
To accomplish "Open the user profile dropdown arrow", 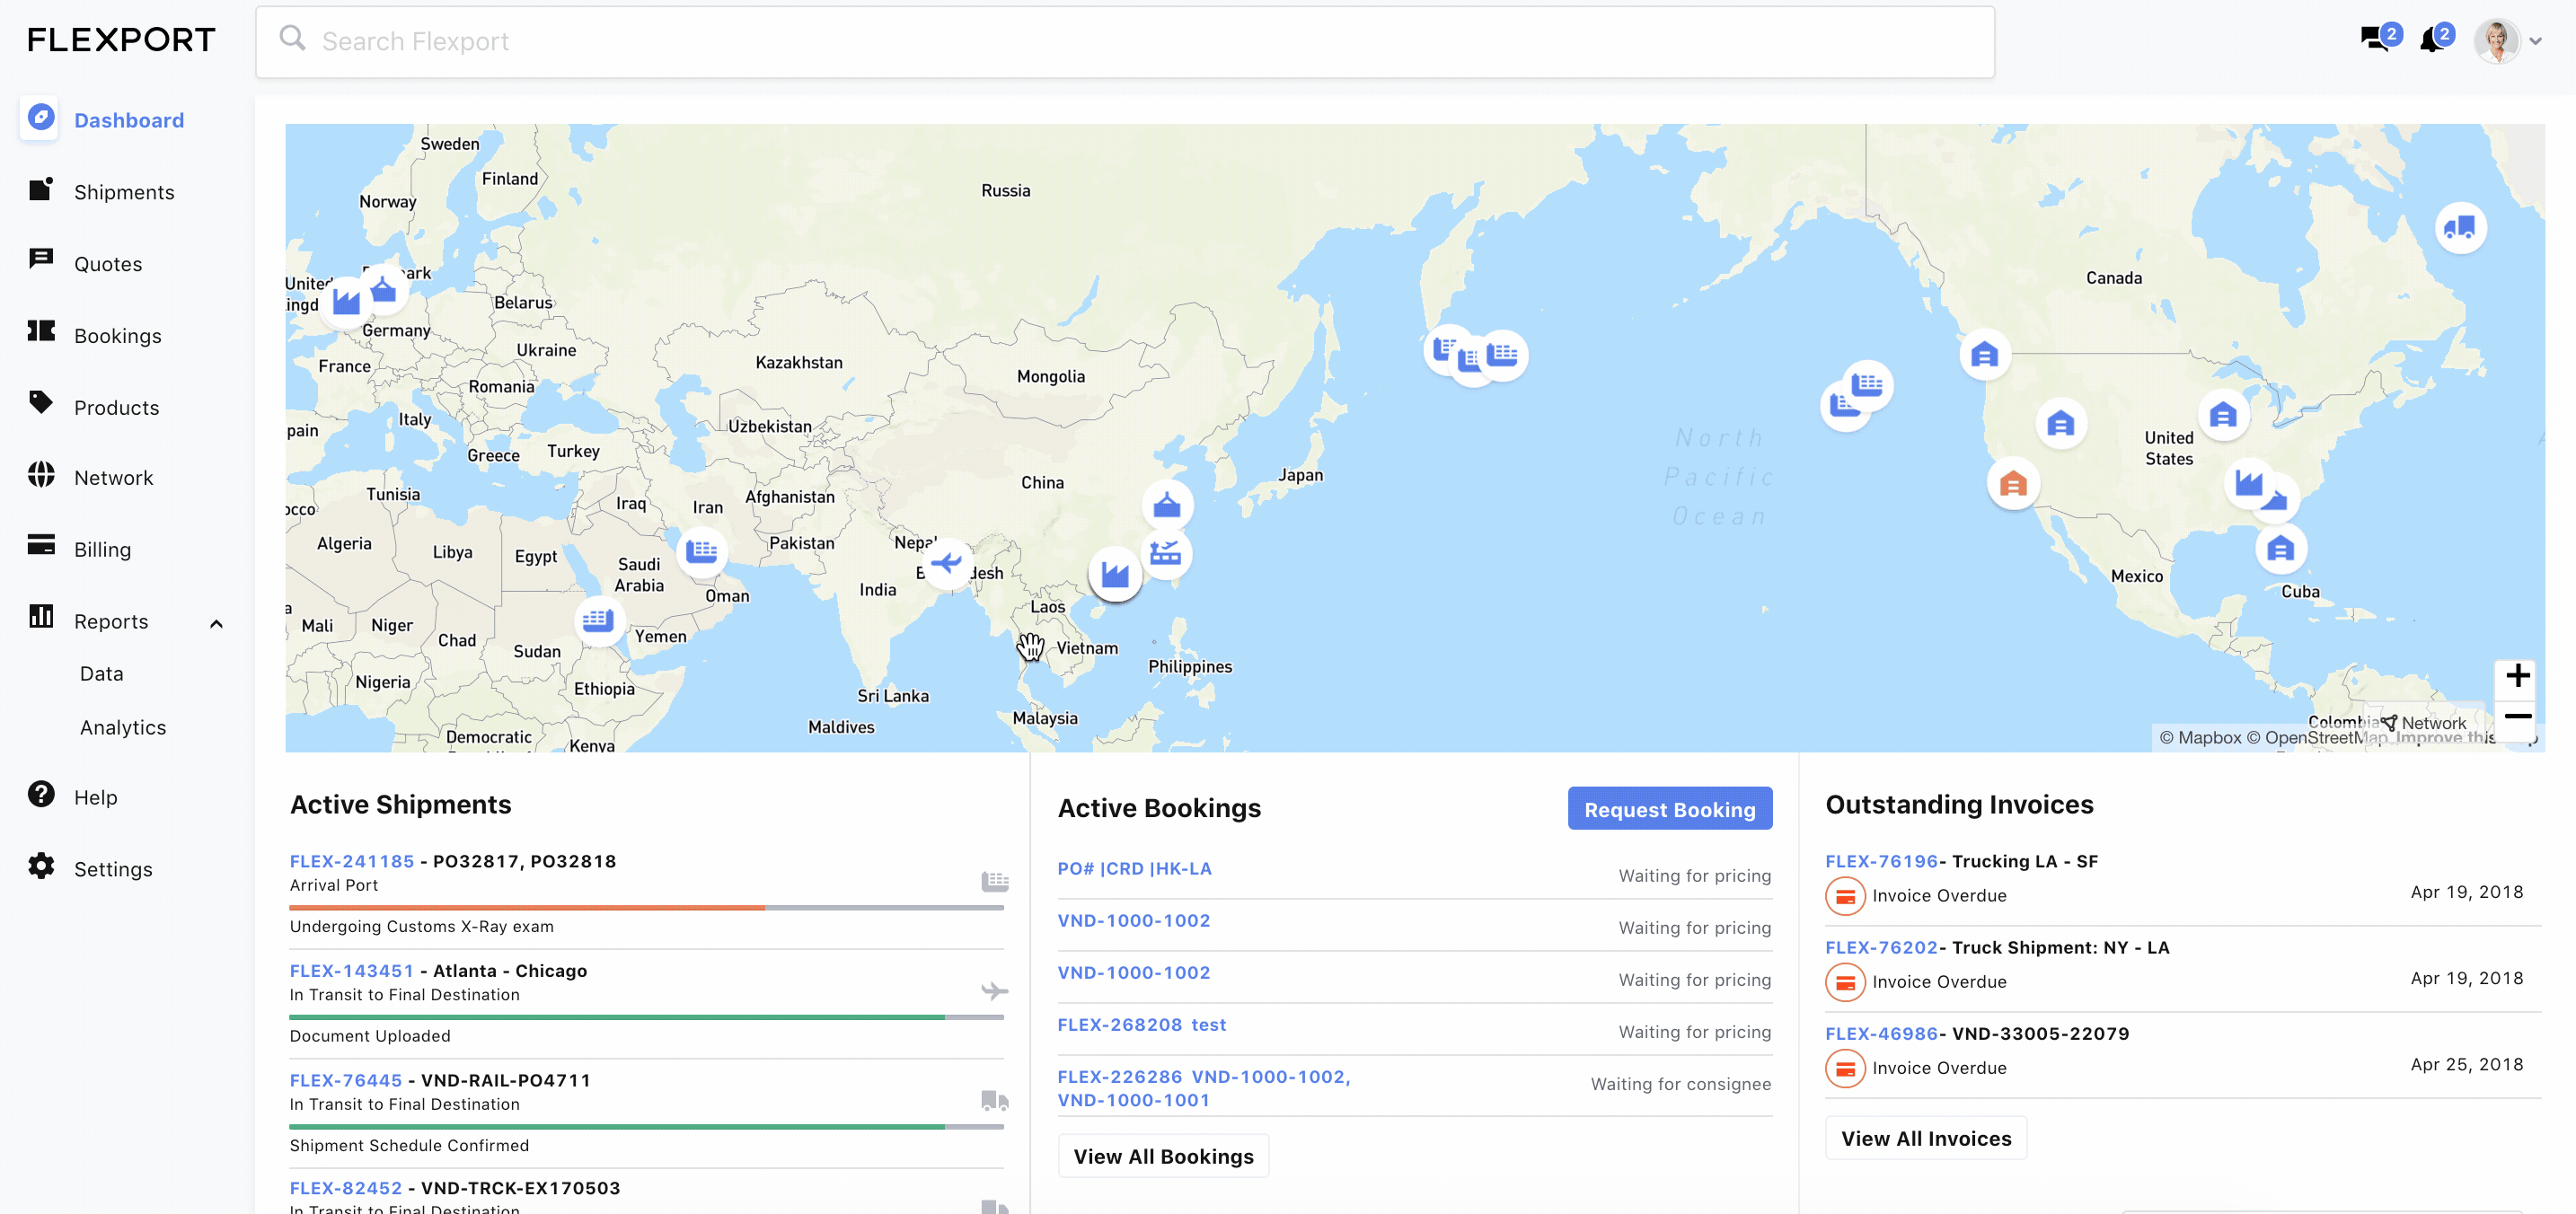I will (x=2535, y=42).
